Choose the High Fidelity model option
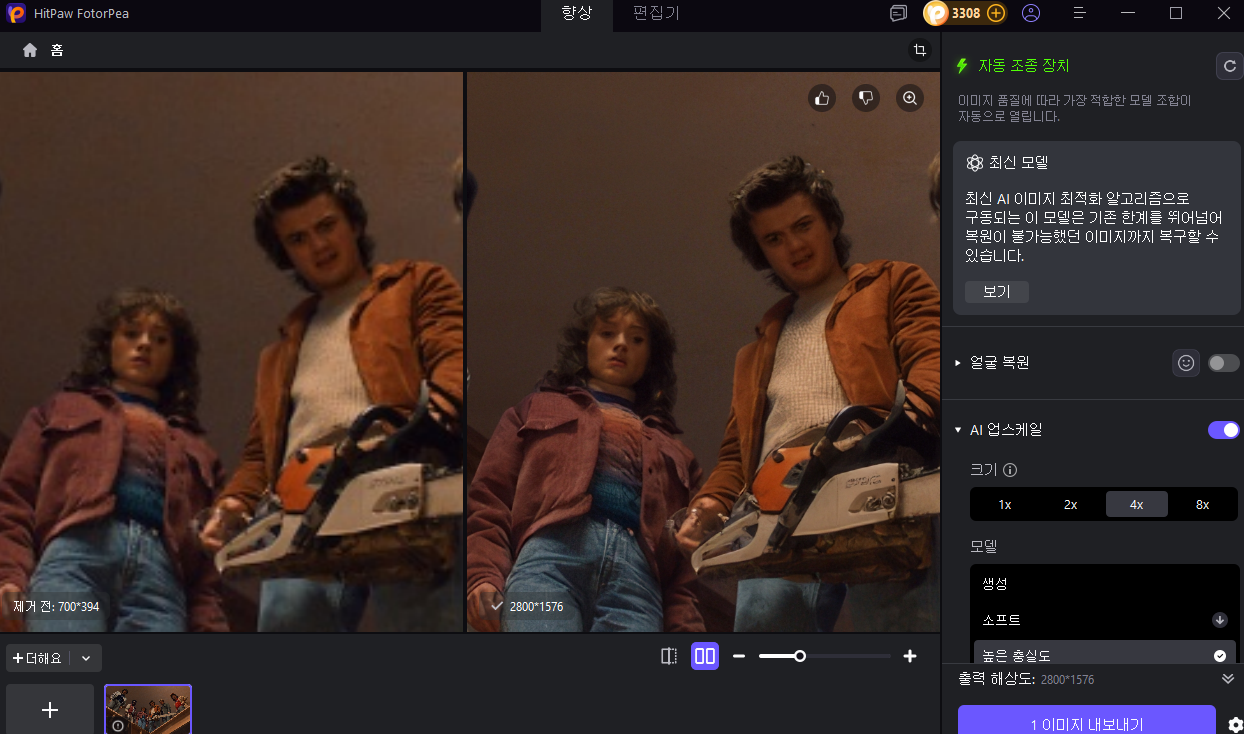1244x734 pixels. tap(1105, 655)
